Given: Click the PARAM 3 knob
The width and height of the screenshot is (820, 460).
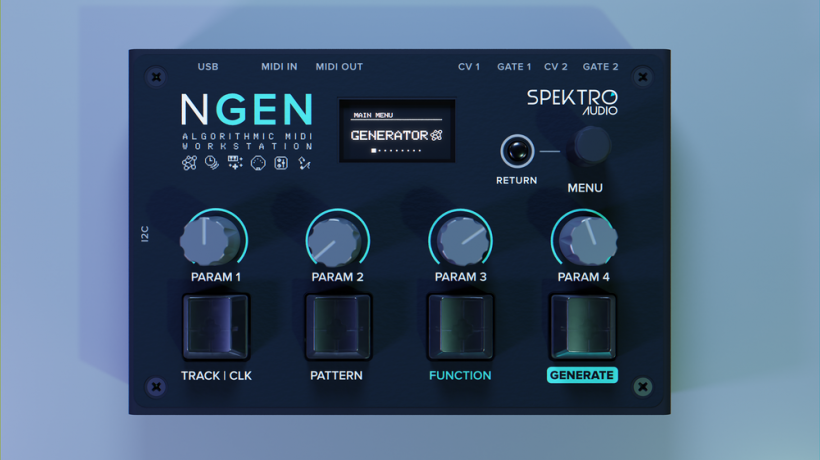Looking at the screenshot, I should (459, 240).
